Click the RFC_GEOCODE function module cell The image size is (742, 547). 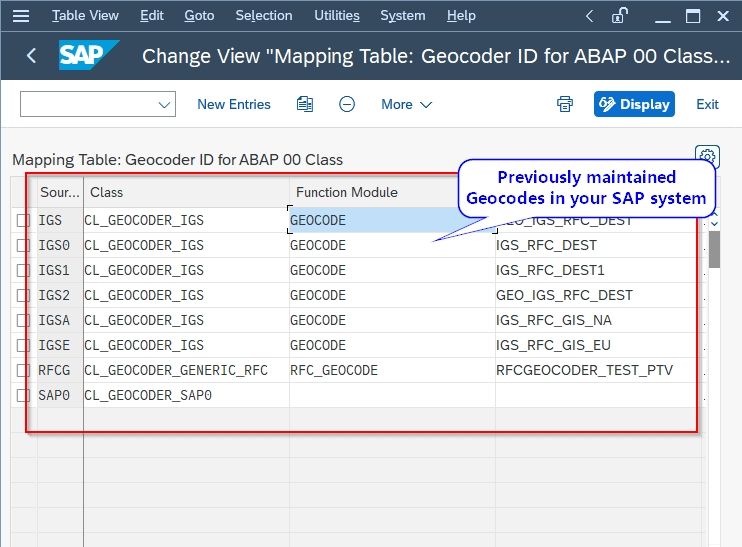point(392,371)
